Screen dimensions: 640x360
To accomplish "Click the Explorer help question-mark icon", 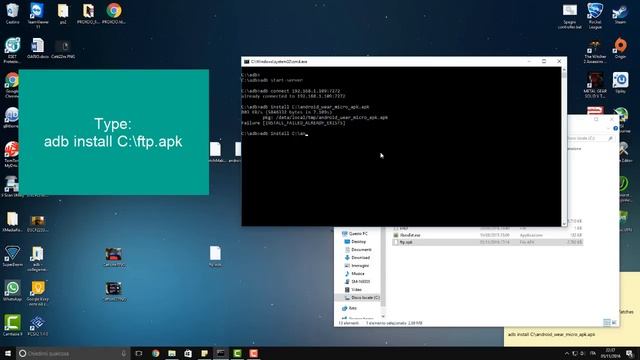I will click(x=616, y=128).
